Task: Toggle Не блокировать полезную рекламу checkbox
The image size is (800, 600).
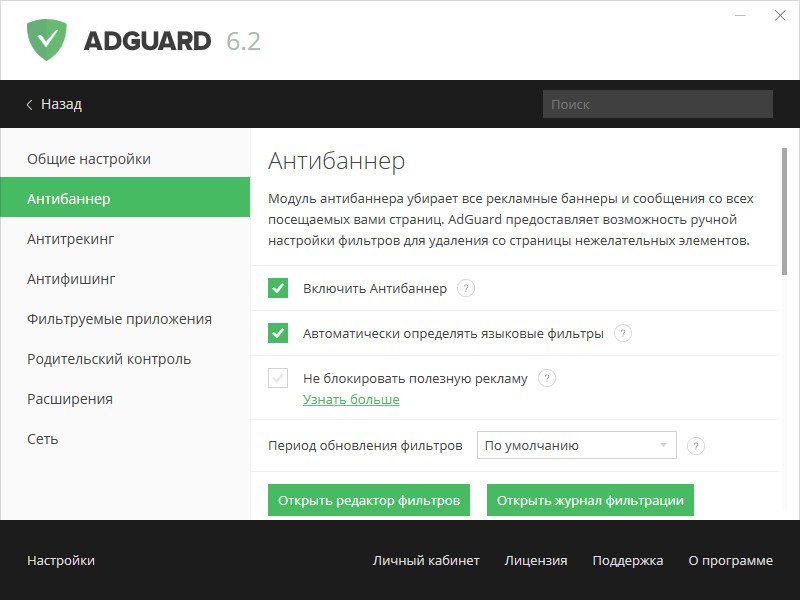Action: point(278,378)
